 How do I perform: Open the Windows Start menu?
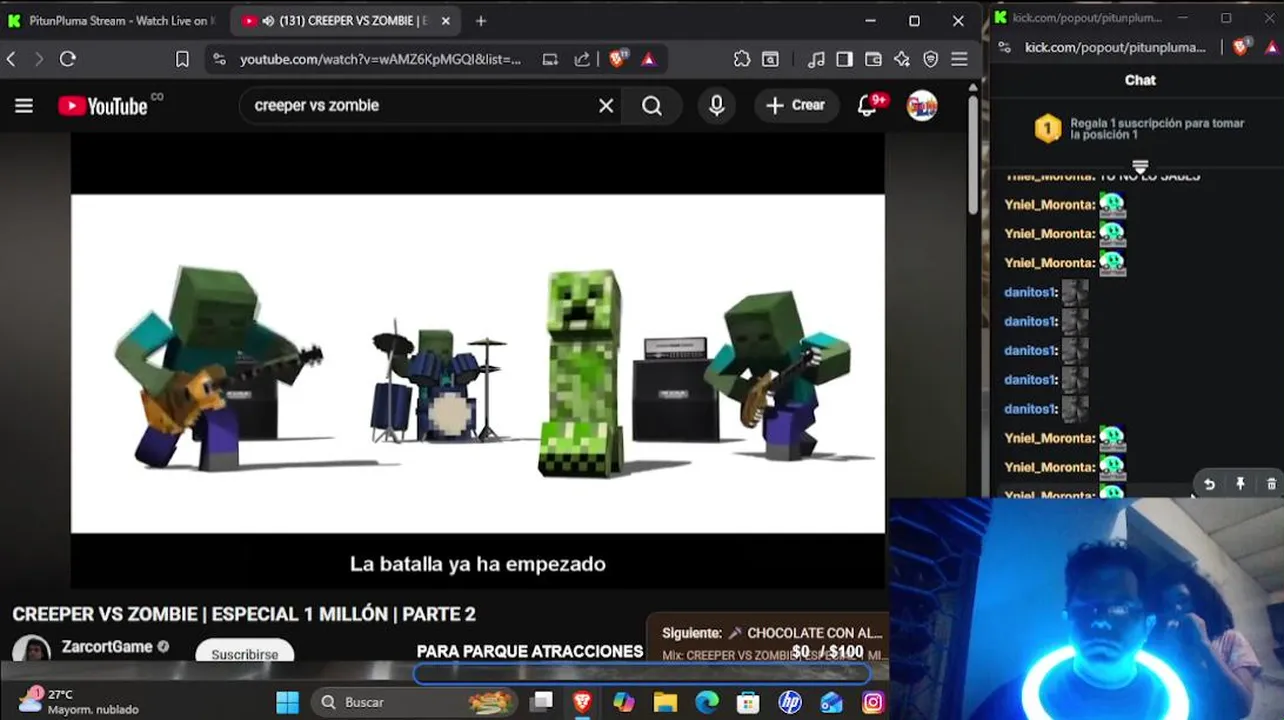[287, 703]
